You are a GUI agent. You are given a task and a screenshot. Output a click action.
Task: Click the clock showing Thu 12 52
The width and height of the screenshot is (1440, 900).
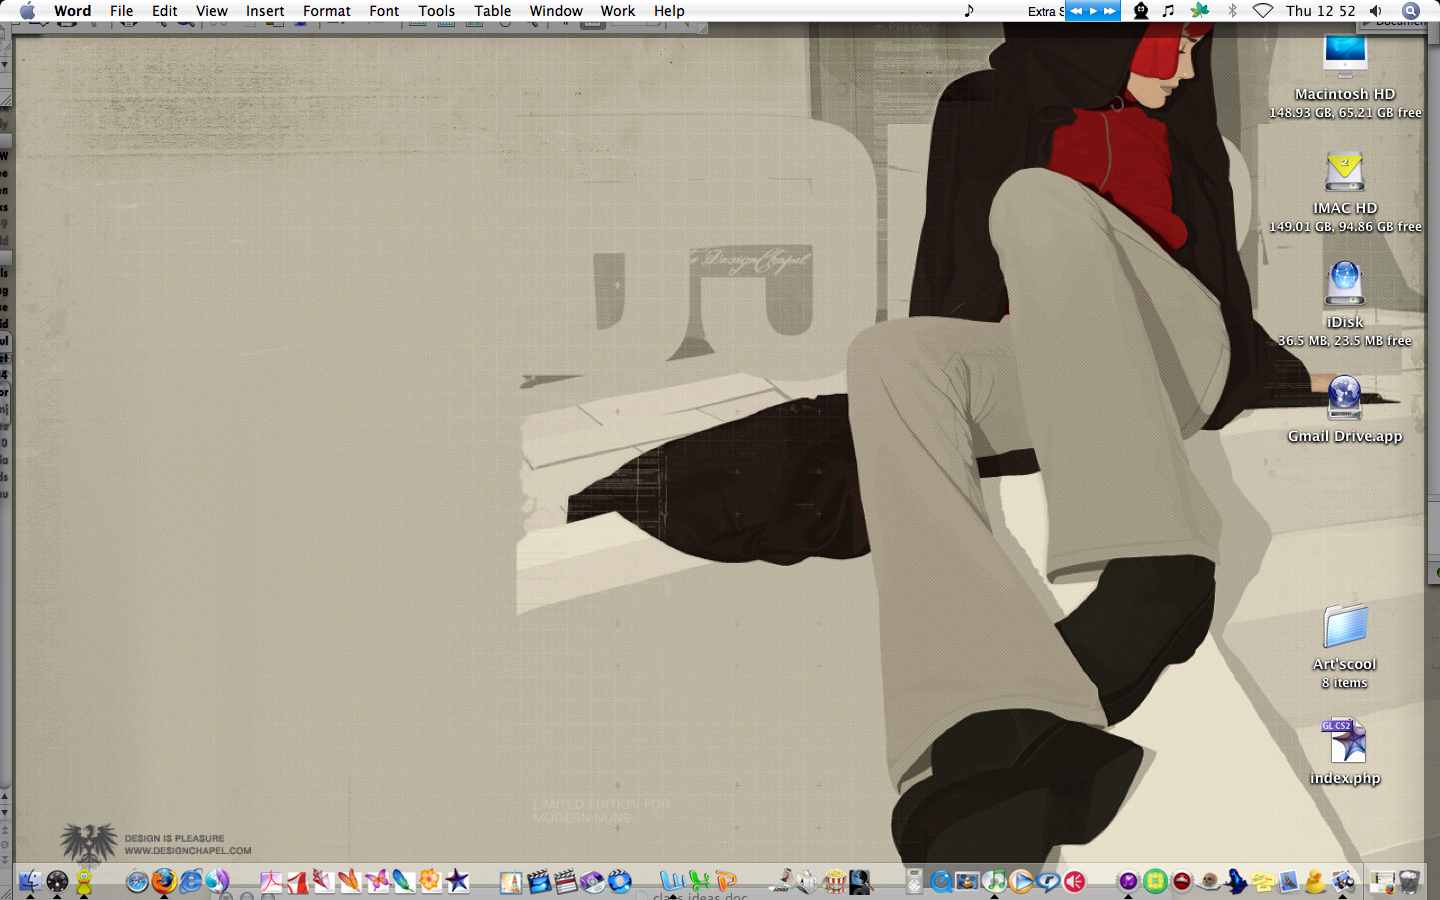[x=1320, y=11]
